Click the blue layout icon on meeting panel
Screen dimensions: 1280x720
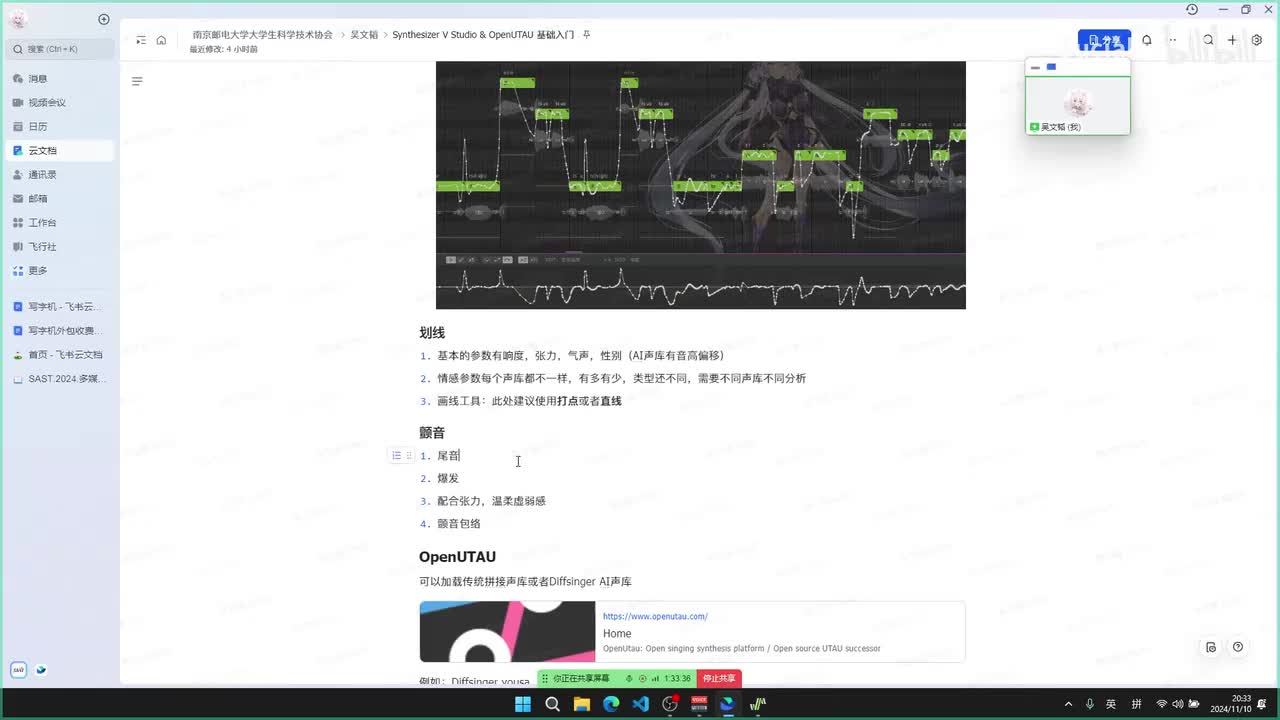coord(1051,67)
